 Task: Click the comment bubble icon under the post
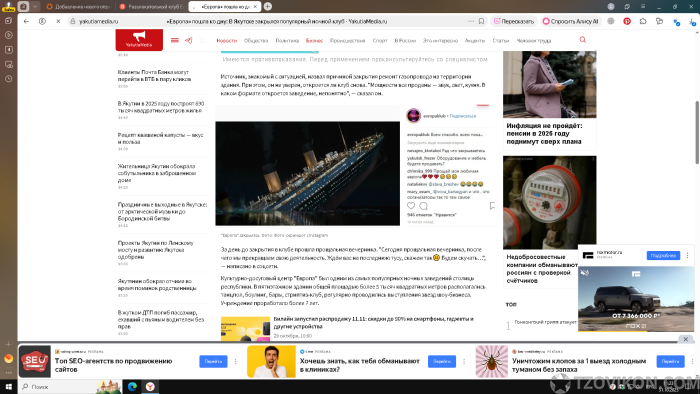coord(423,206)
